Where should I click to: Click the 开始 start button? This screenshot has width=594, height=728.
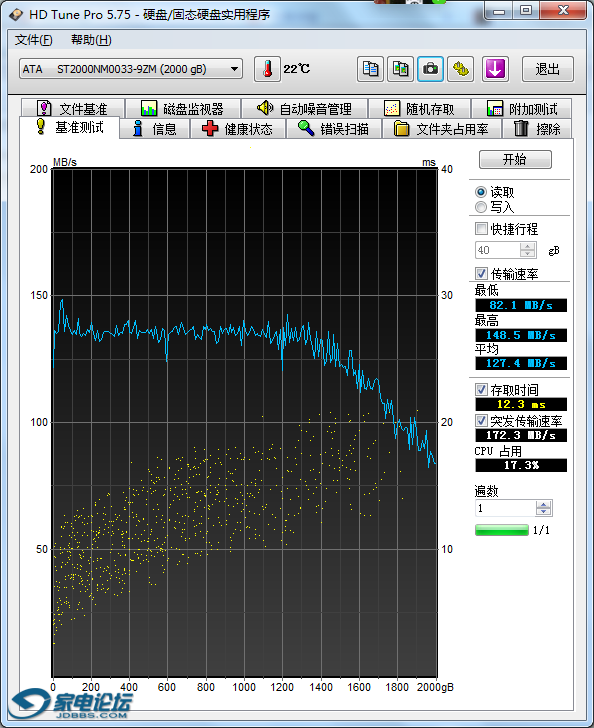tap(515, 159)
